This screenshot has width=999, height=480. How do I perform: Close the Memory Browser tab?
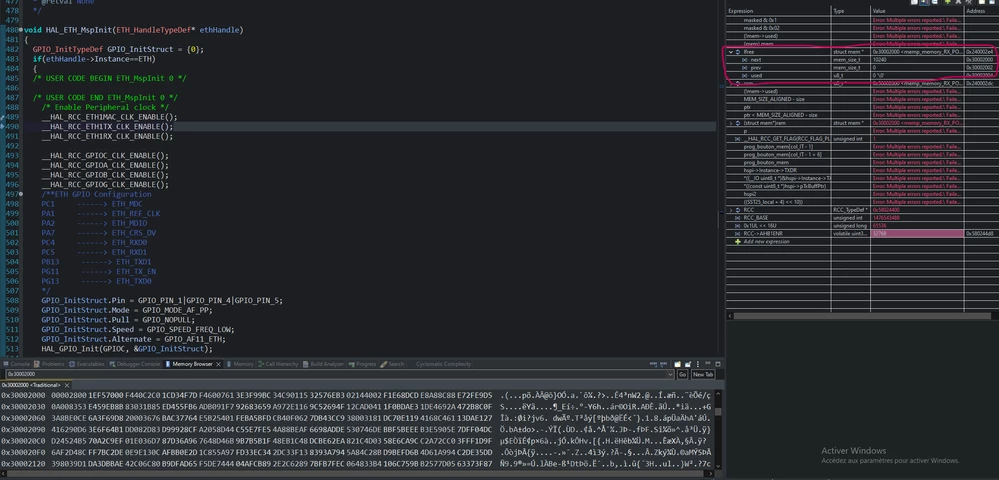[x=219, y=364]
